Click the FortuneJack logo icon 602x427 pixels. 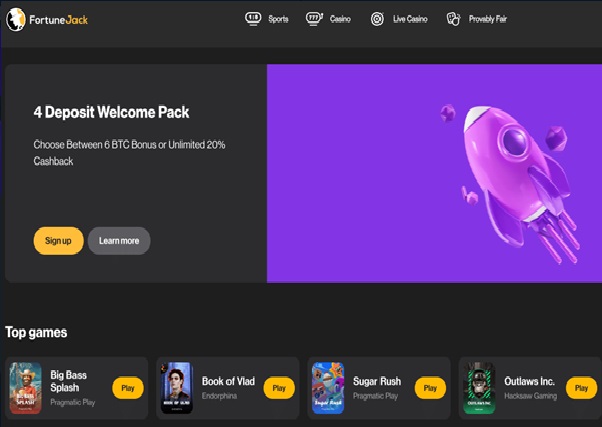click(16, 19)
